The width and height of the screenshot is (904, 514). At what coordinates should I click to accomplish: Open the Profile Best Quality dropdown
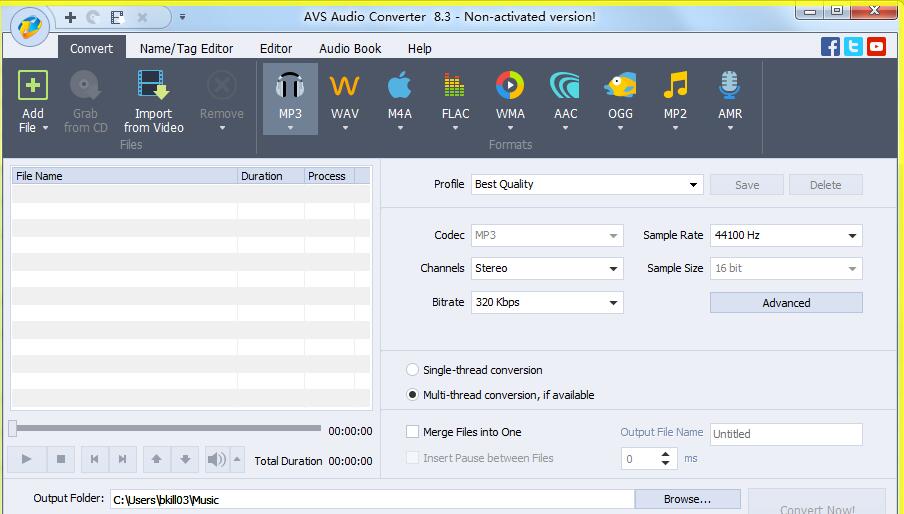coord(587,184)
